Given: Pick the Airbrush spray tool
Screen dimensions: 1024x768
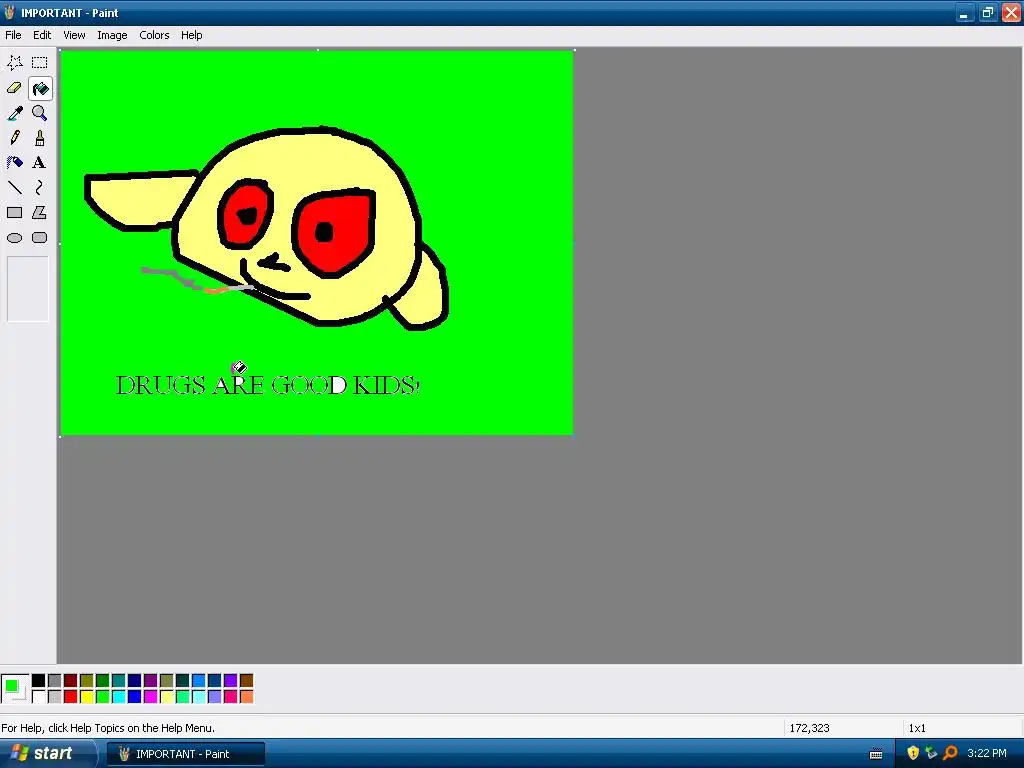Looking at the screenshot, I should coord(15,163).
